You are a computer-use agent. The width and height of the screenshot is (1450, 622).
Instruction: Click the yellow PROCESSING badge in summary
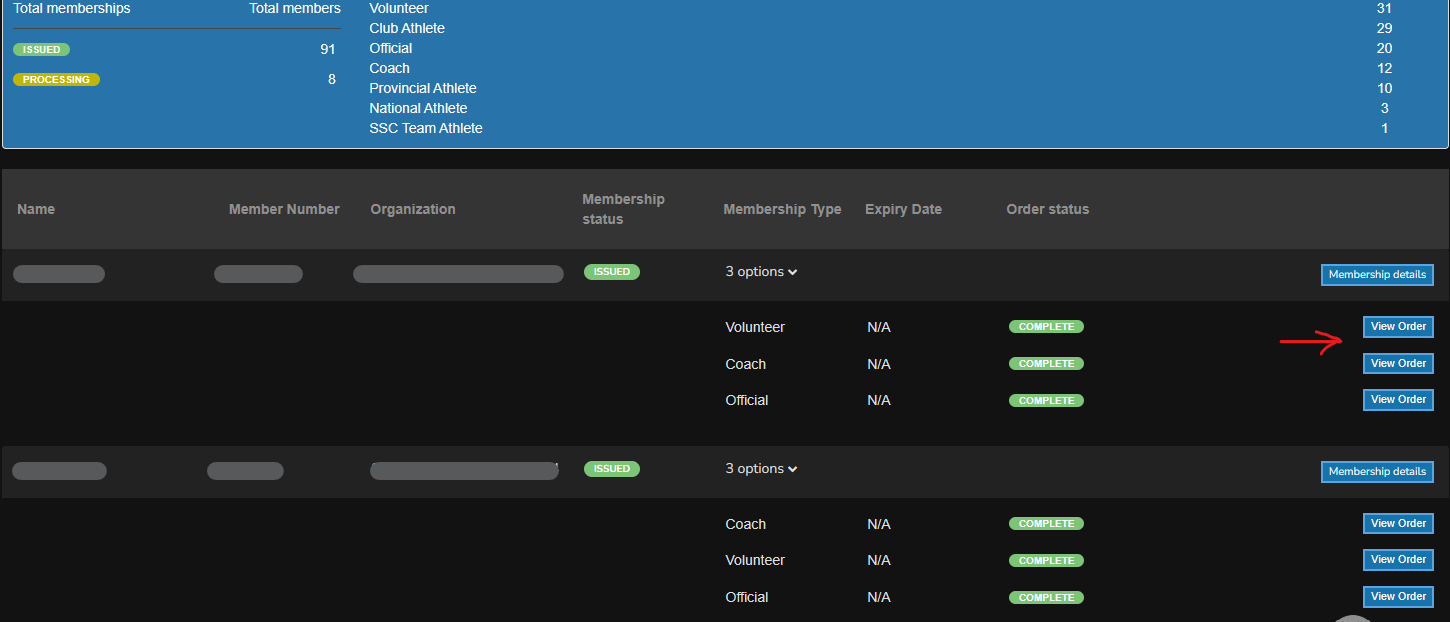pyautogui.click(x=56, y=80)
